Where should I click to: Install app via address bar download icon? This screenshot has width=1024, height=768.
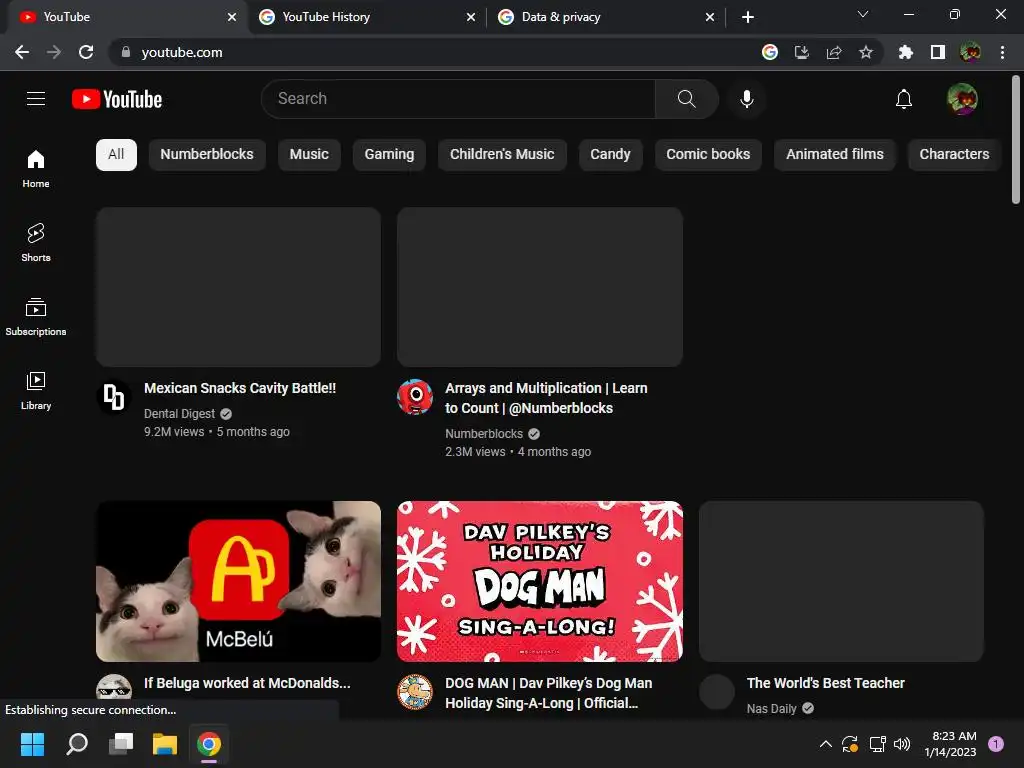pyautogui.click(x=802, y=52)
